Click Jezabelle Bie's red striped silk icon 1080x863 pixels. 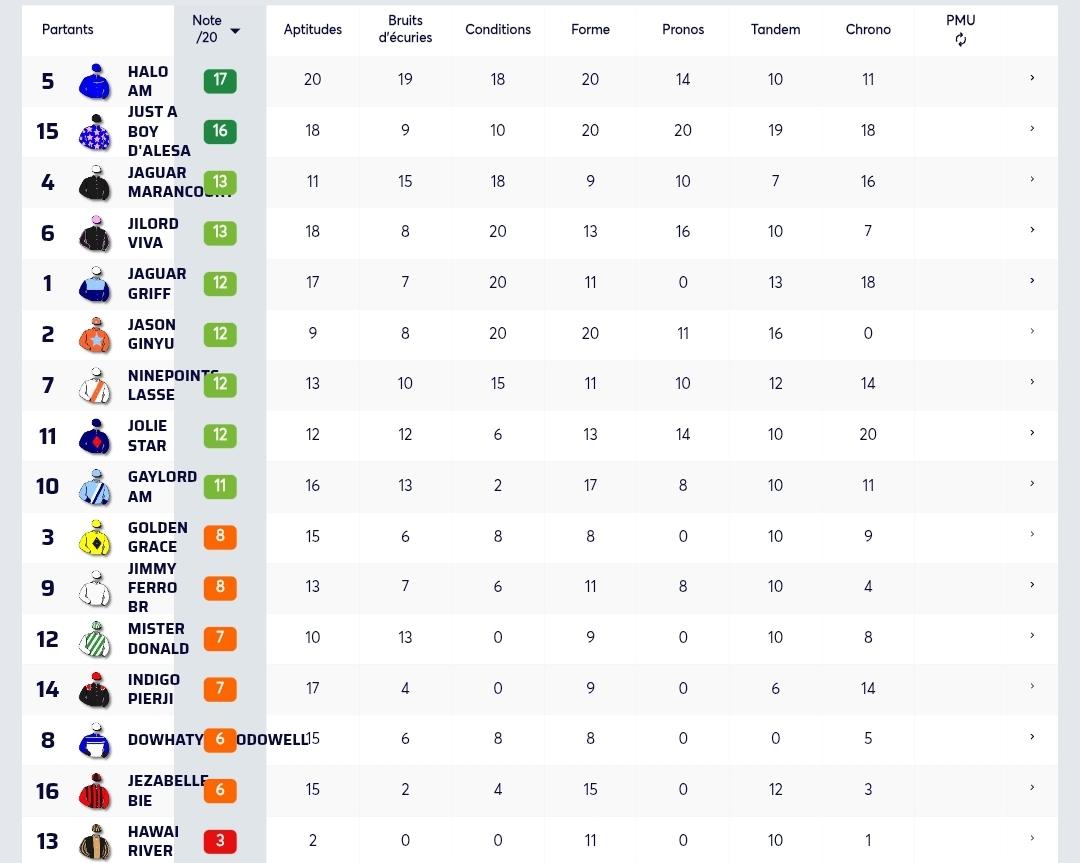click(95, 791)
